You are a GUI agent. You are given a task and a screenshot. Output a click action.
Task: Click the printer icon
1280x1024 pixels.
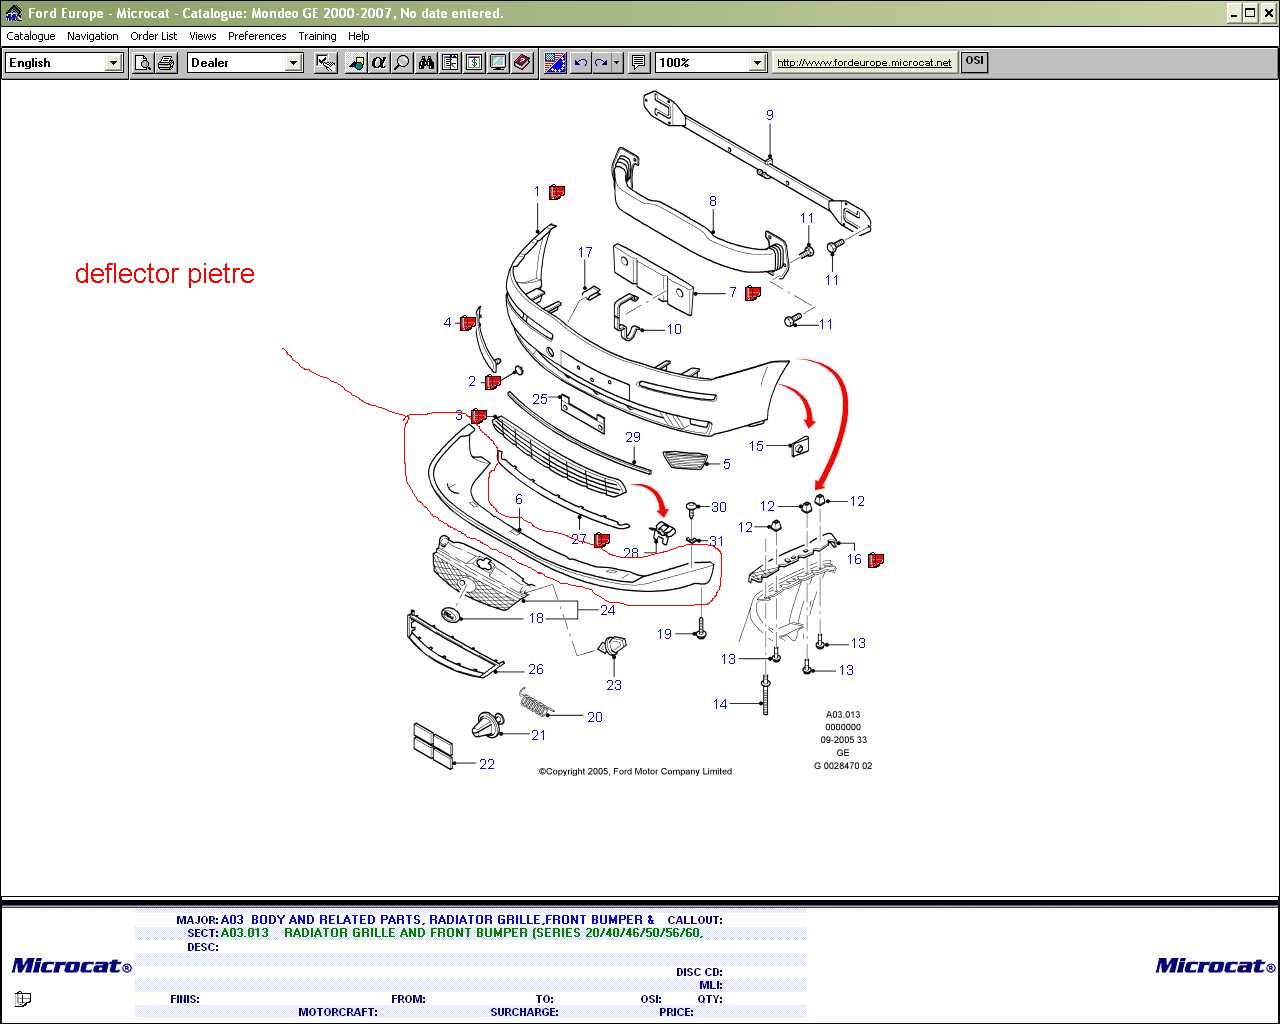[166, 63]
